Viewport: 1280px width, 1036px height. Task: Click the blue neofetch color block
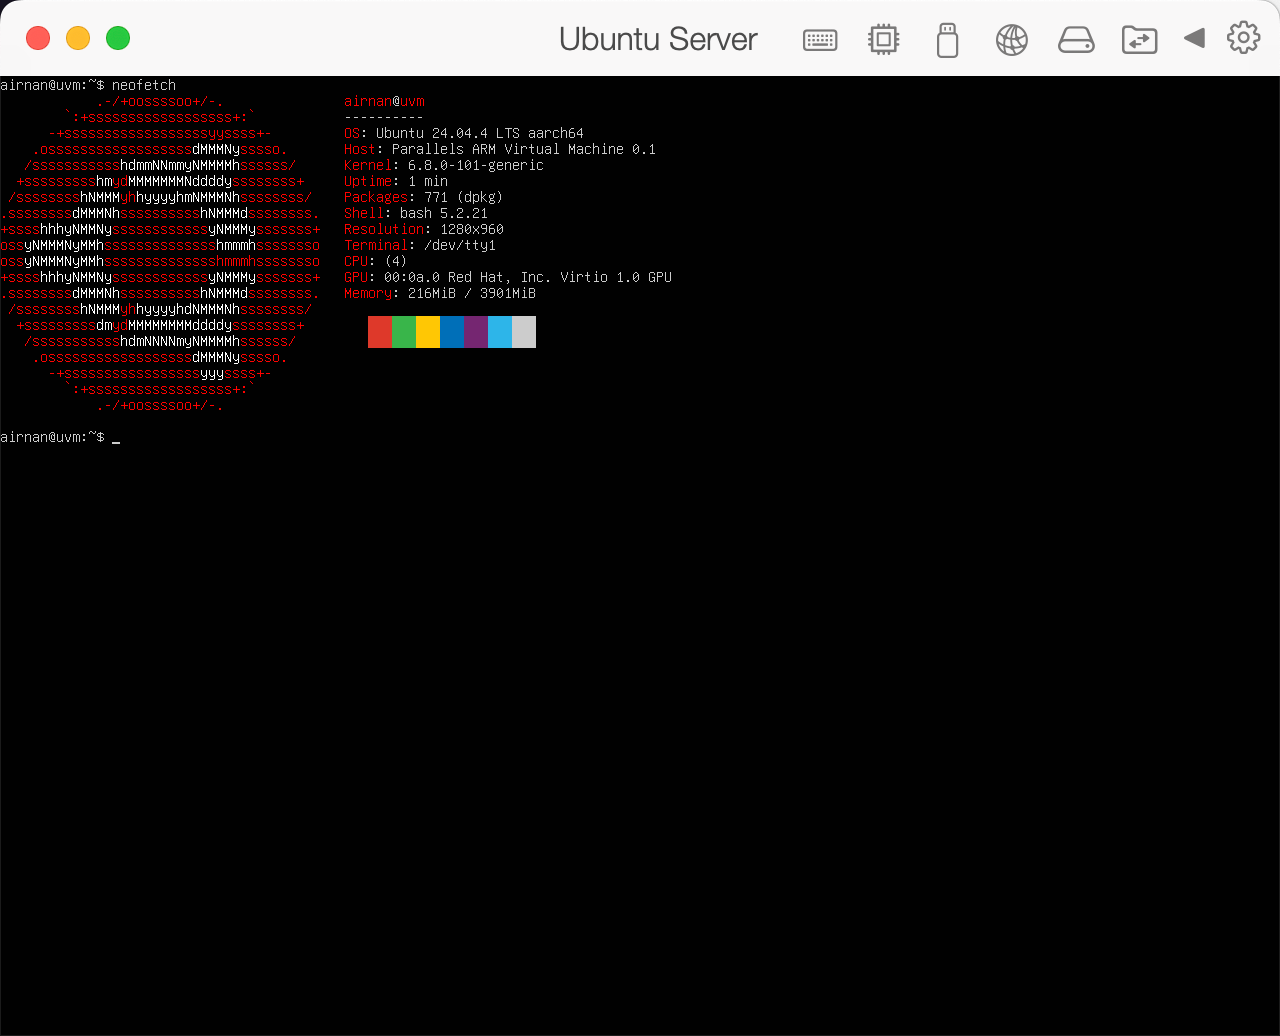point(451,331)
